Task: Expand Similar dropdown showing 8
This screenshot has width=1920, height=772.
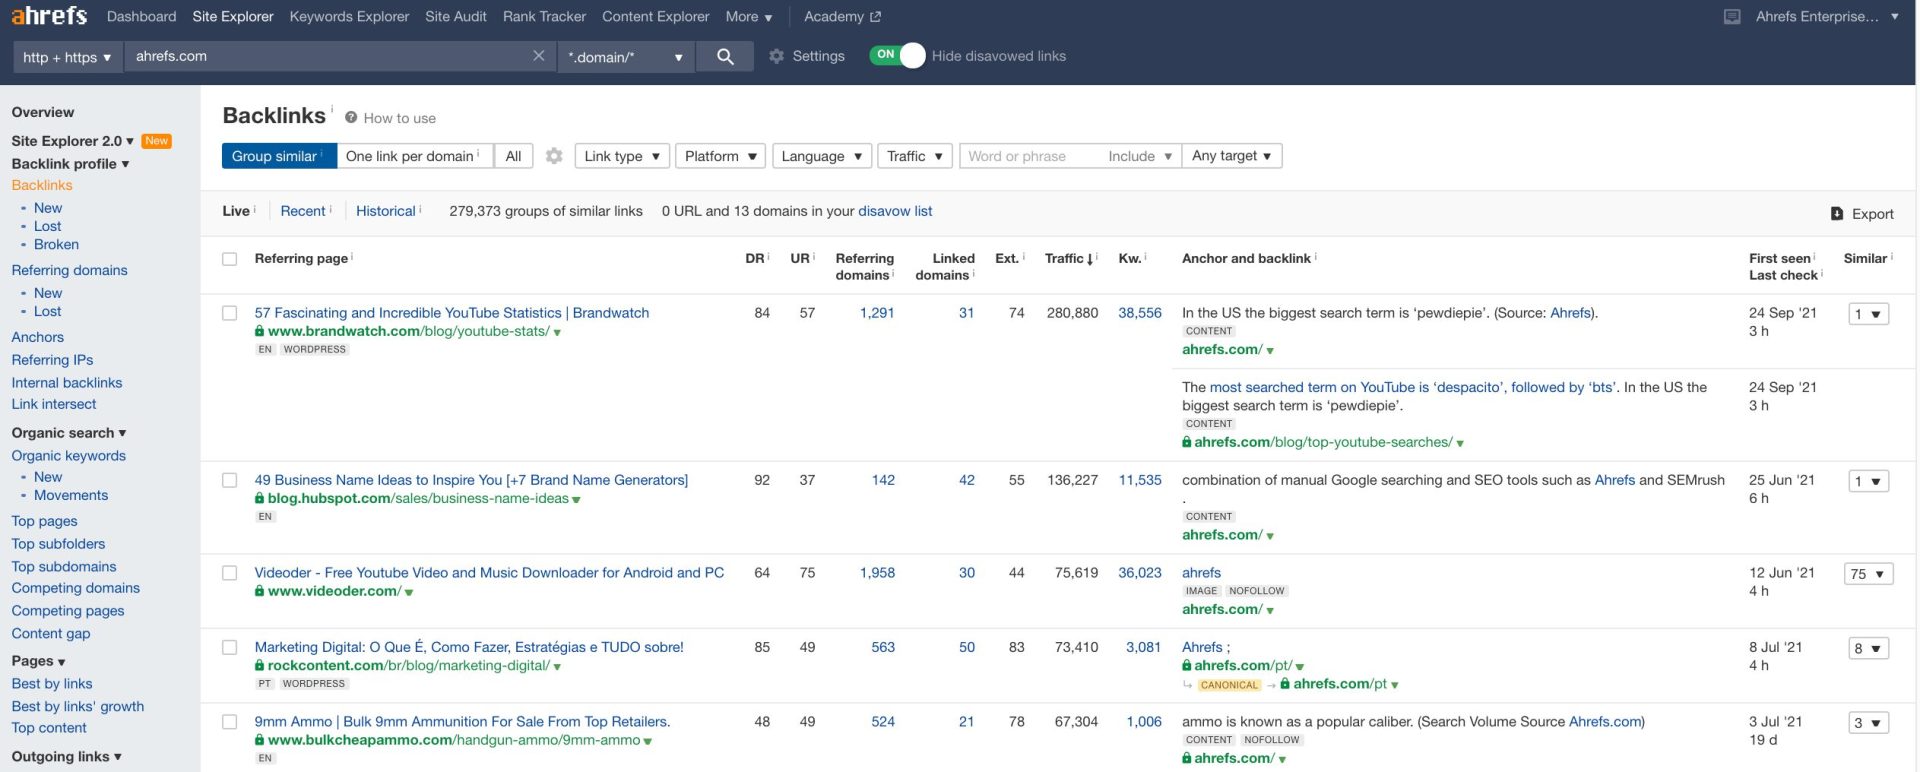Action: click(1869, 649)
